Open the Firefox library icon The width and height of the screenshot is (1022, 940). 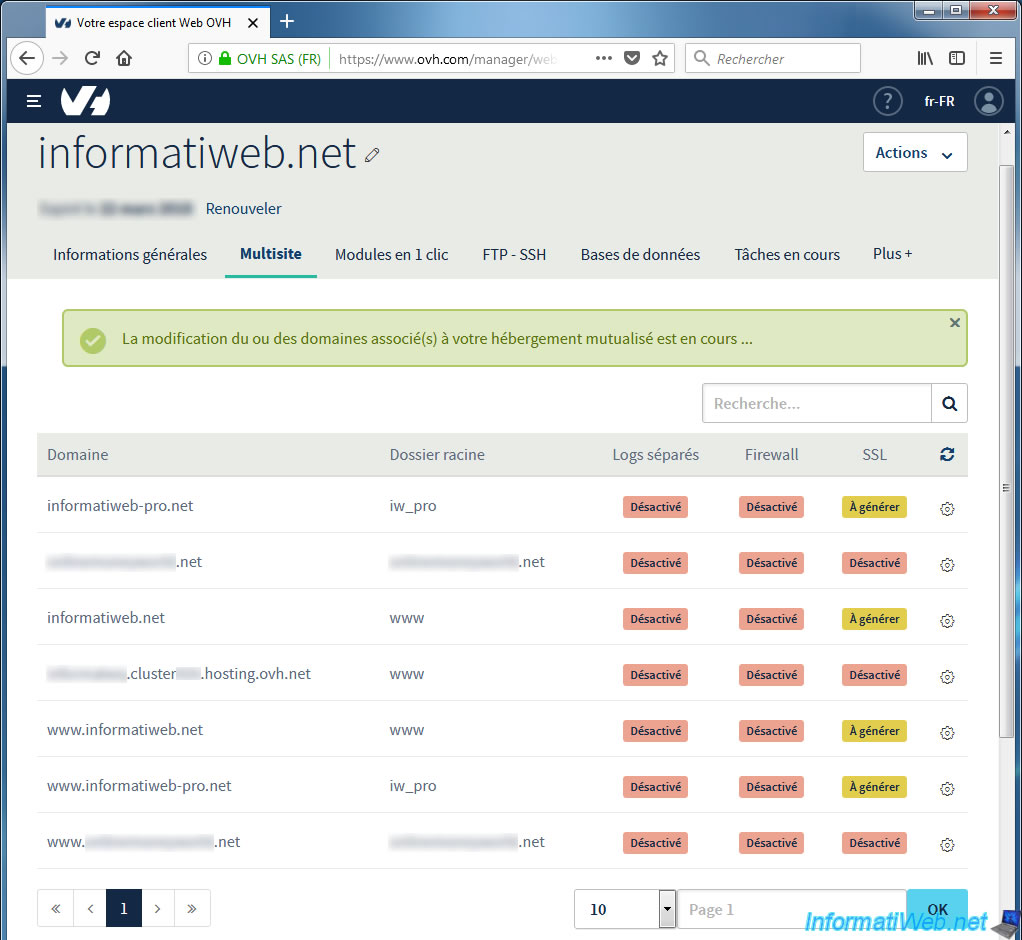click(x=925, y=58)
